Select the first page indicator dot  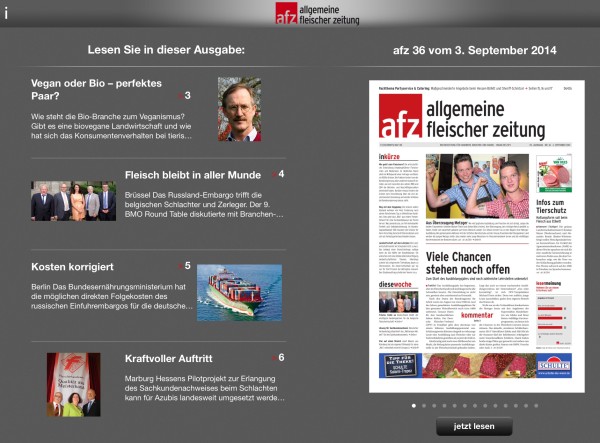click(414, 406)
